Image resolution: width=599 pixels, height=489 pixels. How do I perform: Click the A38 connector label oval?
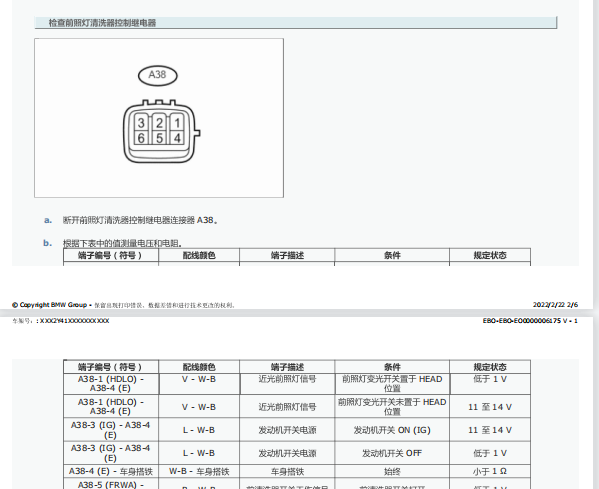pyautogui.click(x=157, y=75)
